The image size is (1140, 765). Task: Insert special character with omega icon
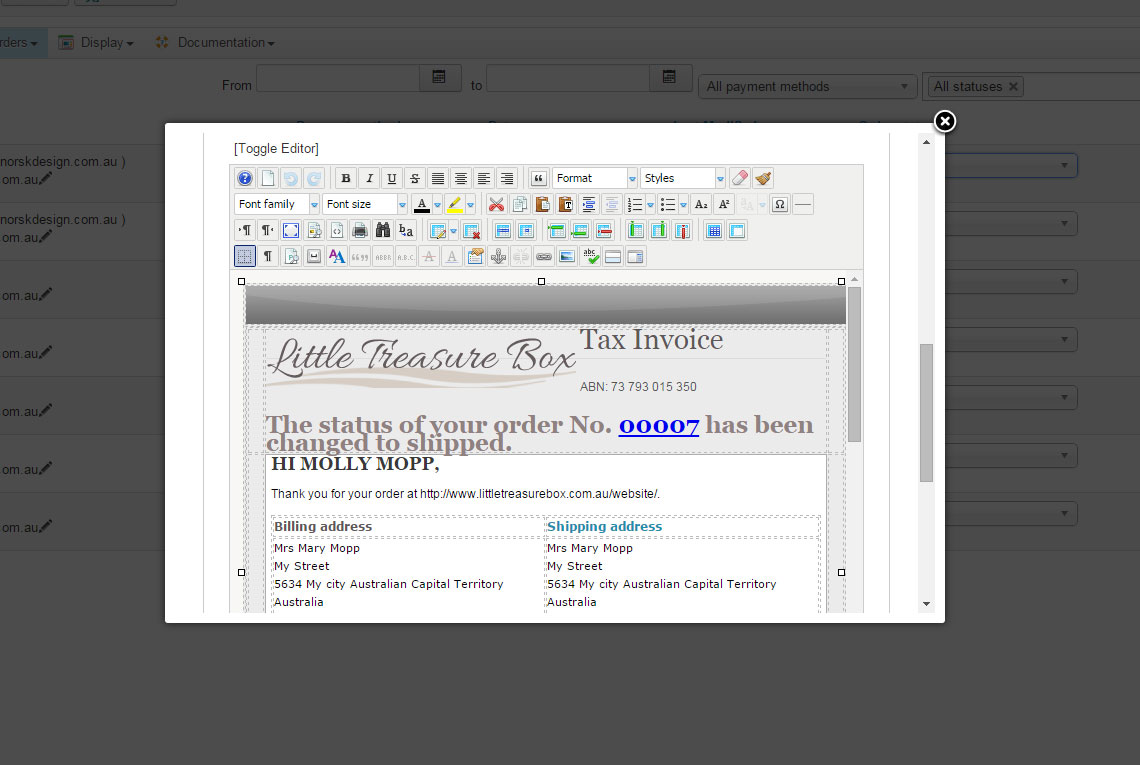[780, 205]
